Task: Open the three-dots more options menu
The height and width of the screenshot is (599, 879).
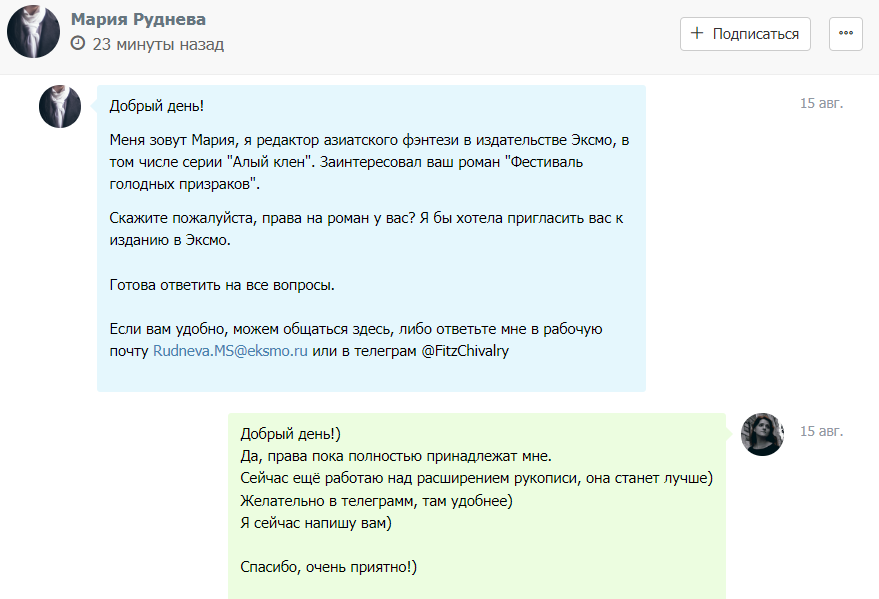Action: [846, 34]
